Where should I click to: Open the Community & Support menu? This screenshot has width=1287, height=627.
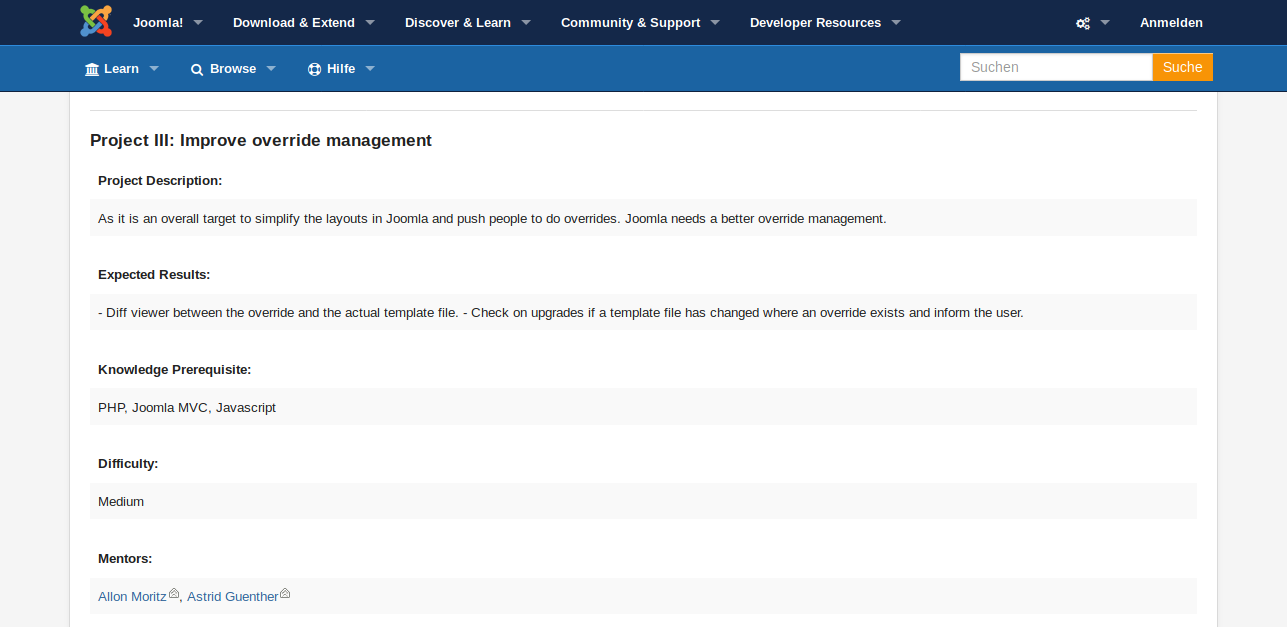[x=630, y=22]
